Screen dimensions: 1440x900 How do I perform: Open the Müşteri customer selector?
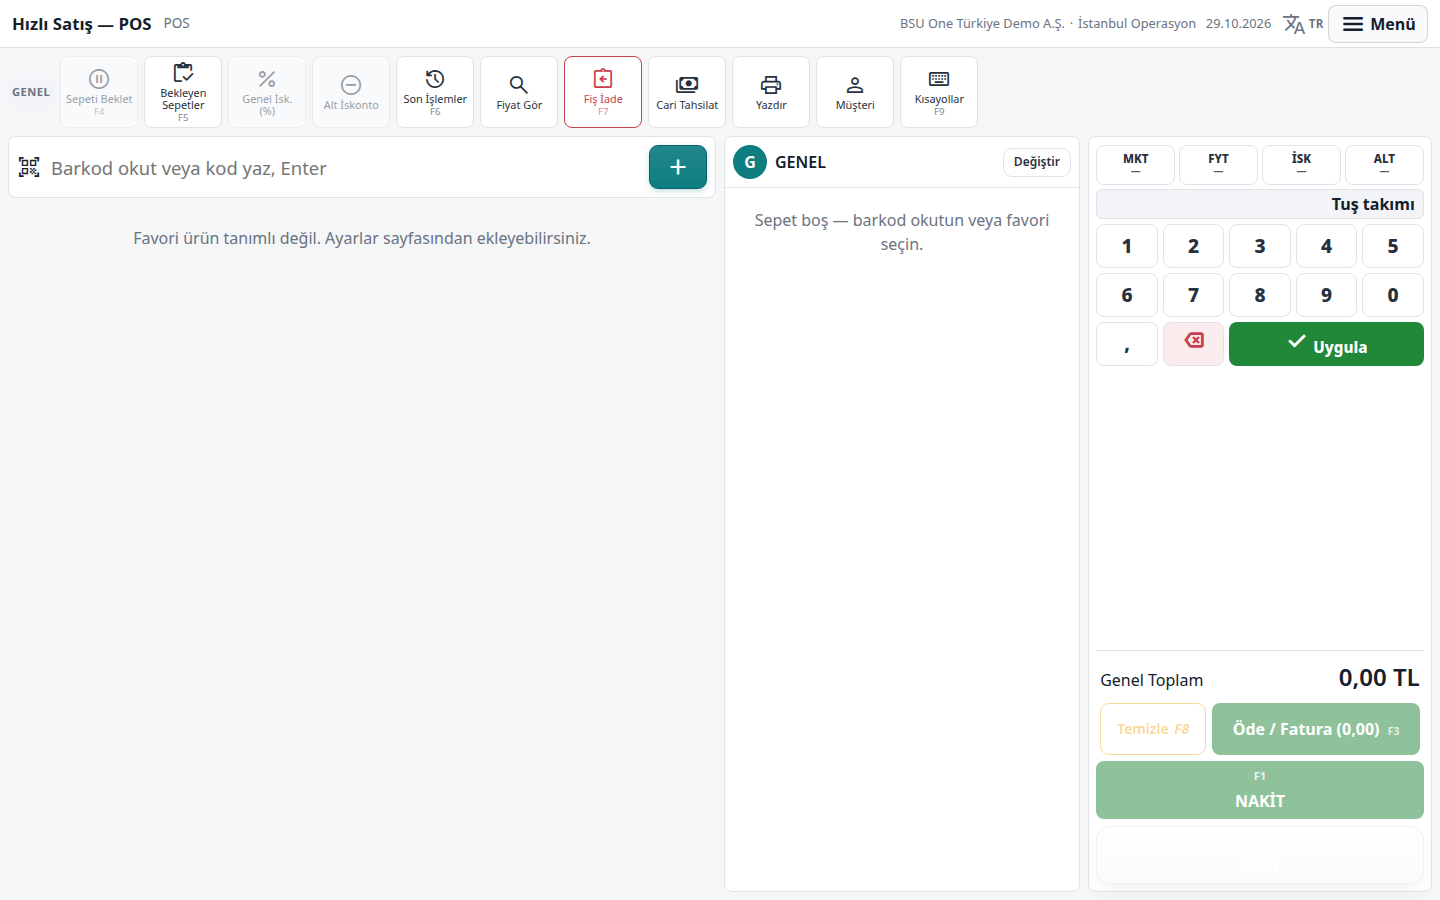pos(855,92)
